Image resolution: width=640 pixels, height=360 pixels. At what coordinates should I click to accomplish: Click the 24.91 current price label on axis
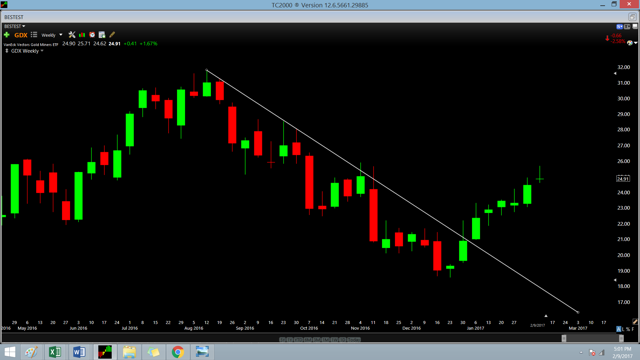(623, 179)
